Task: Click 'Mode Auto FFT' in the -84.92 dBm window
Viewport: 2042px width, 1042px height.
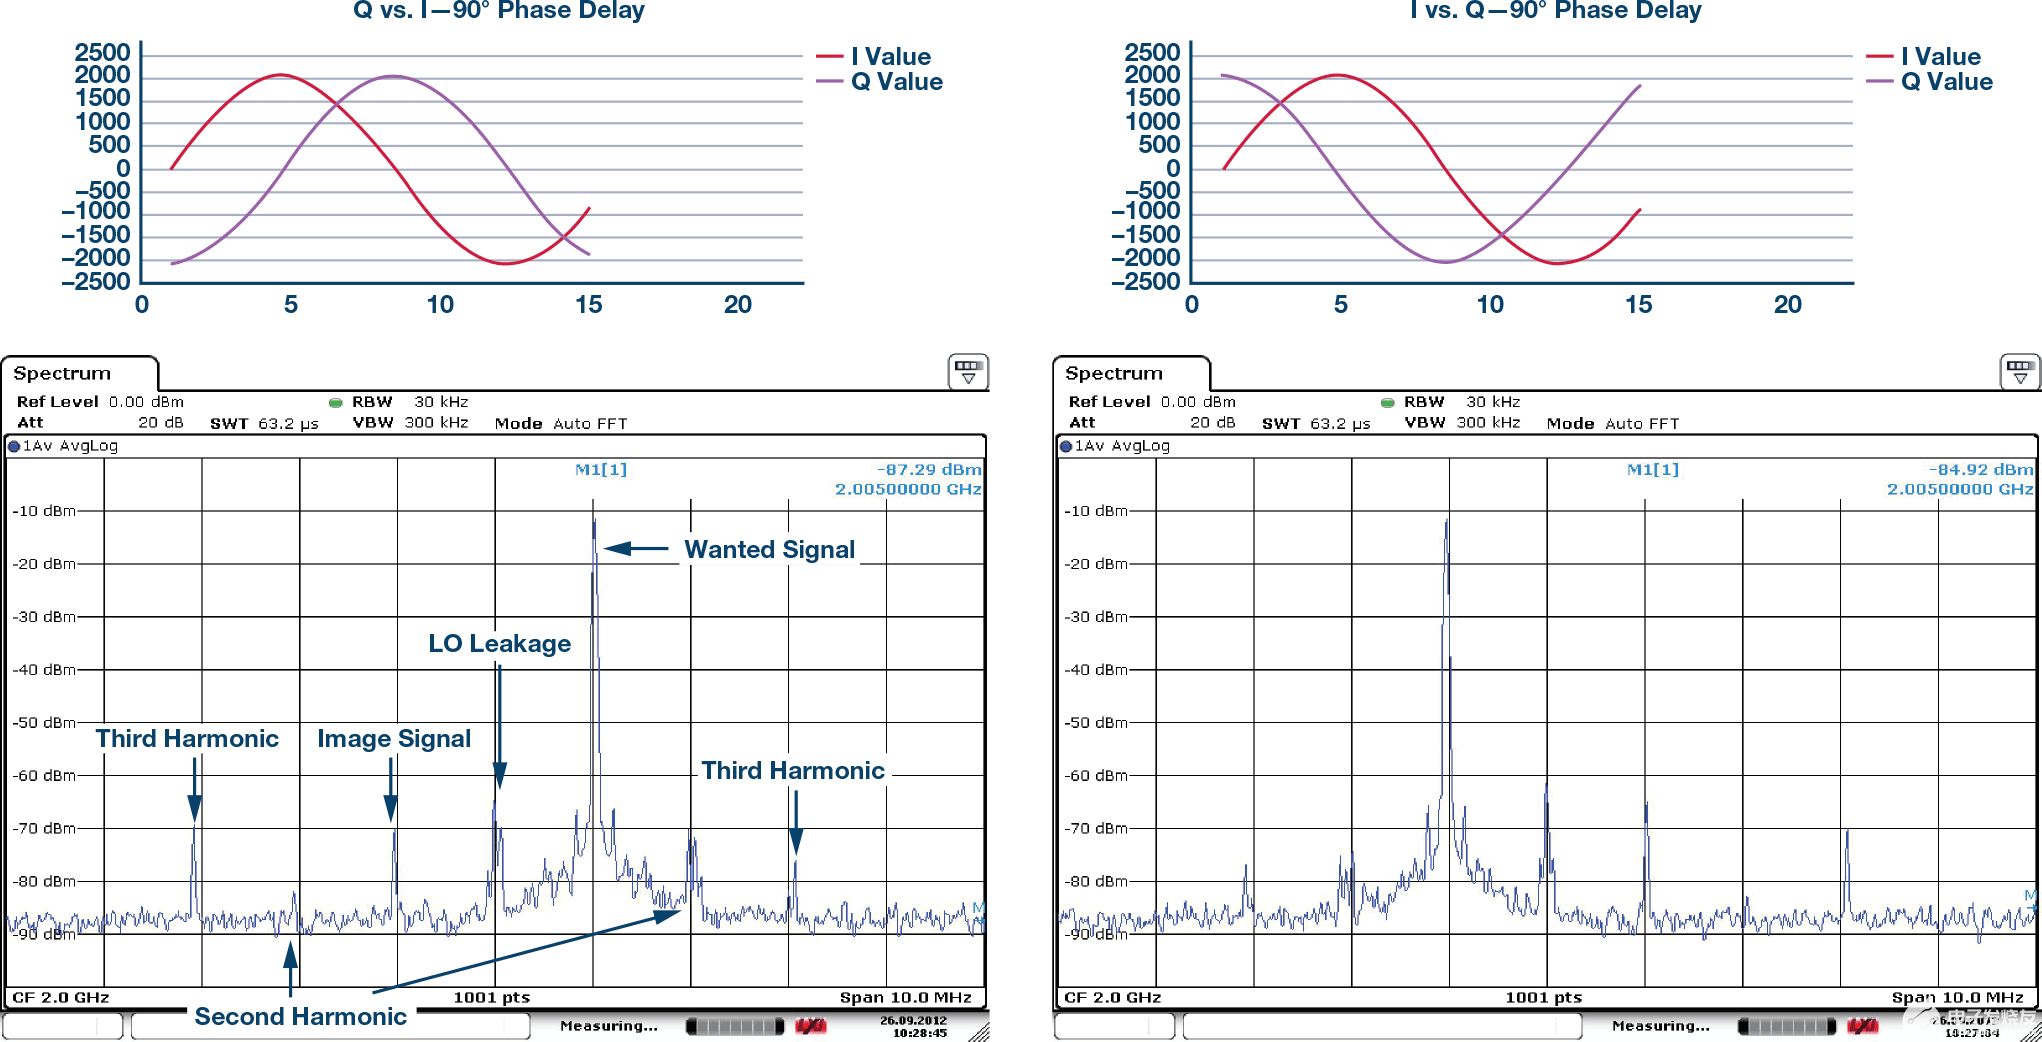Action: tap(1613, 424)
